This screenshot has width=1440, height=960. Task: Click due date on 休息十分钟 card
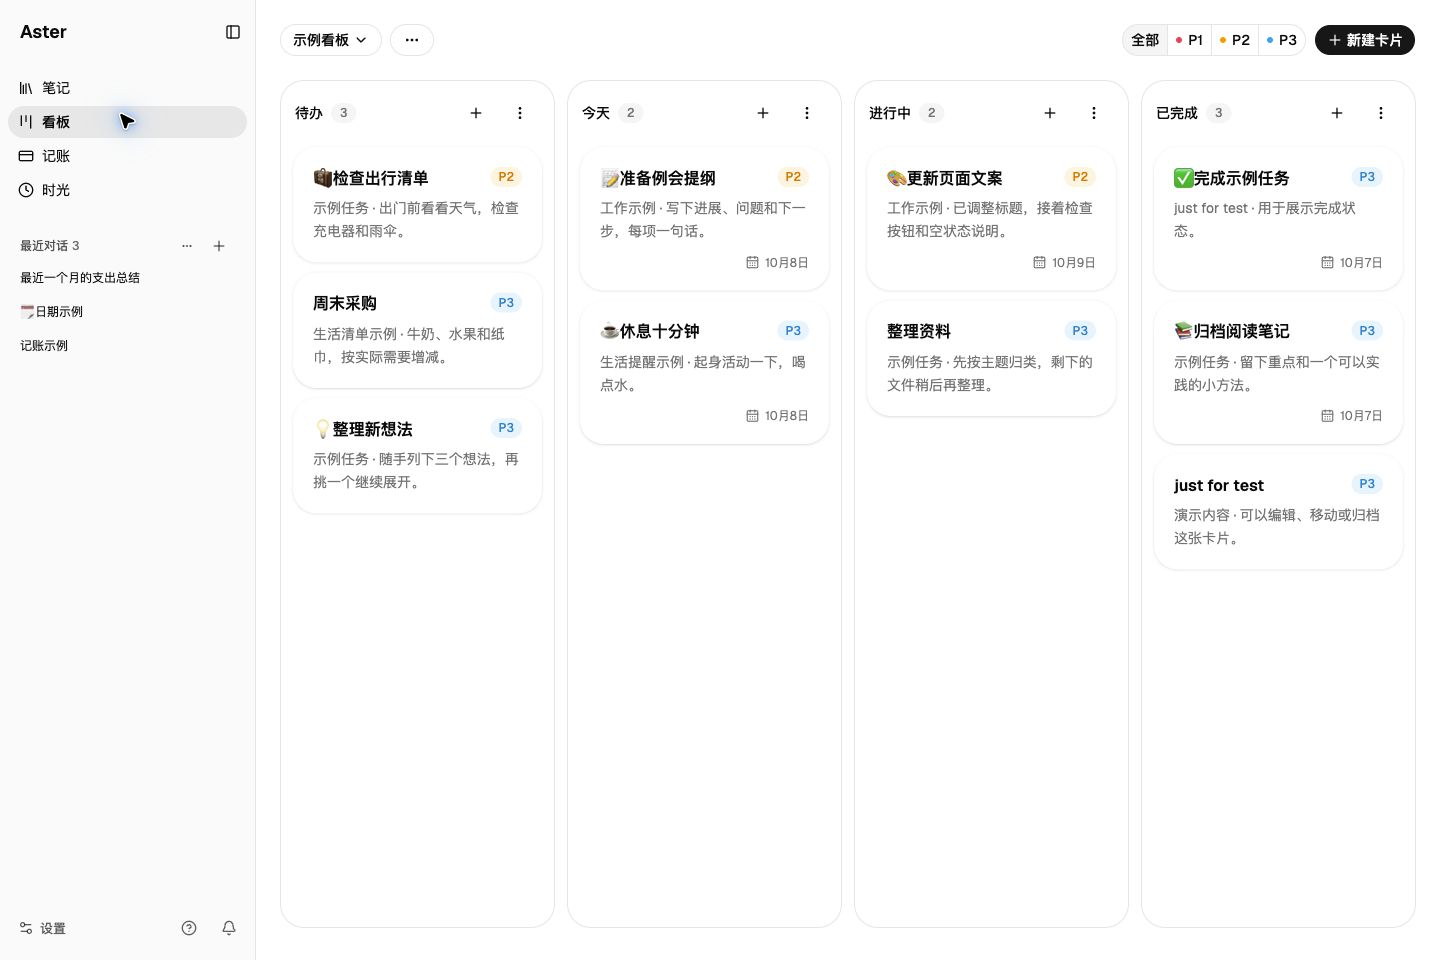[x=777, y=416]
